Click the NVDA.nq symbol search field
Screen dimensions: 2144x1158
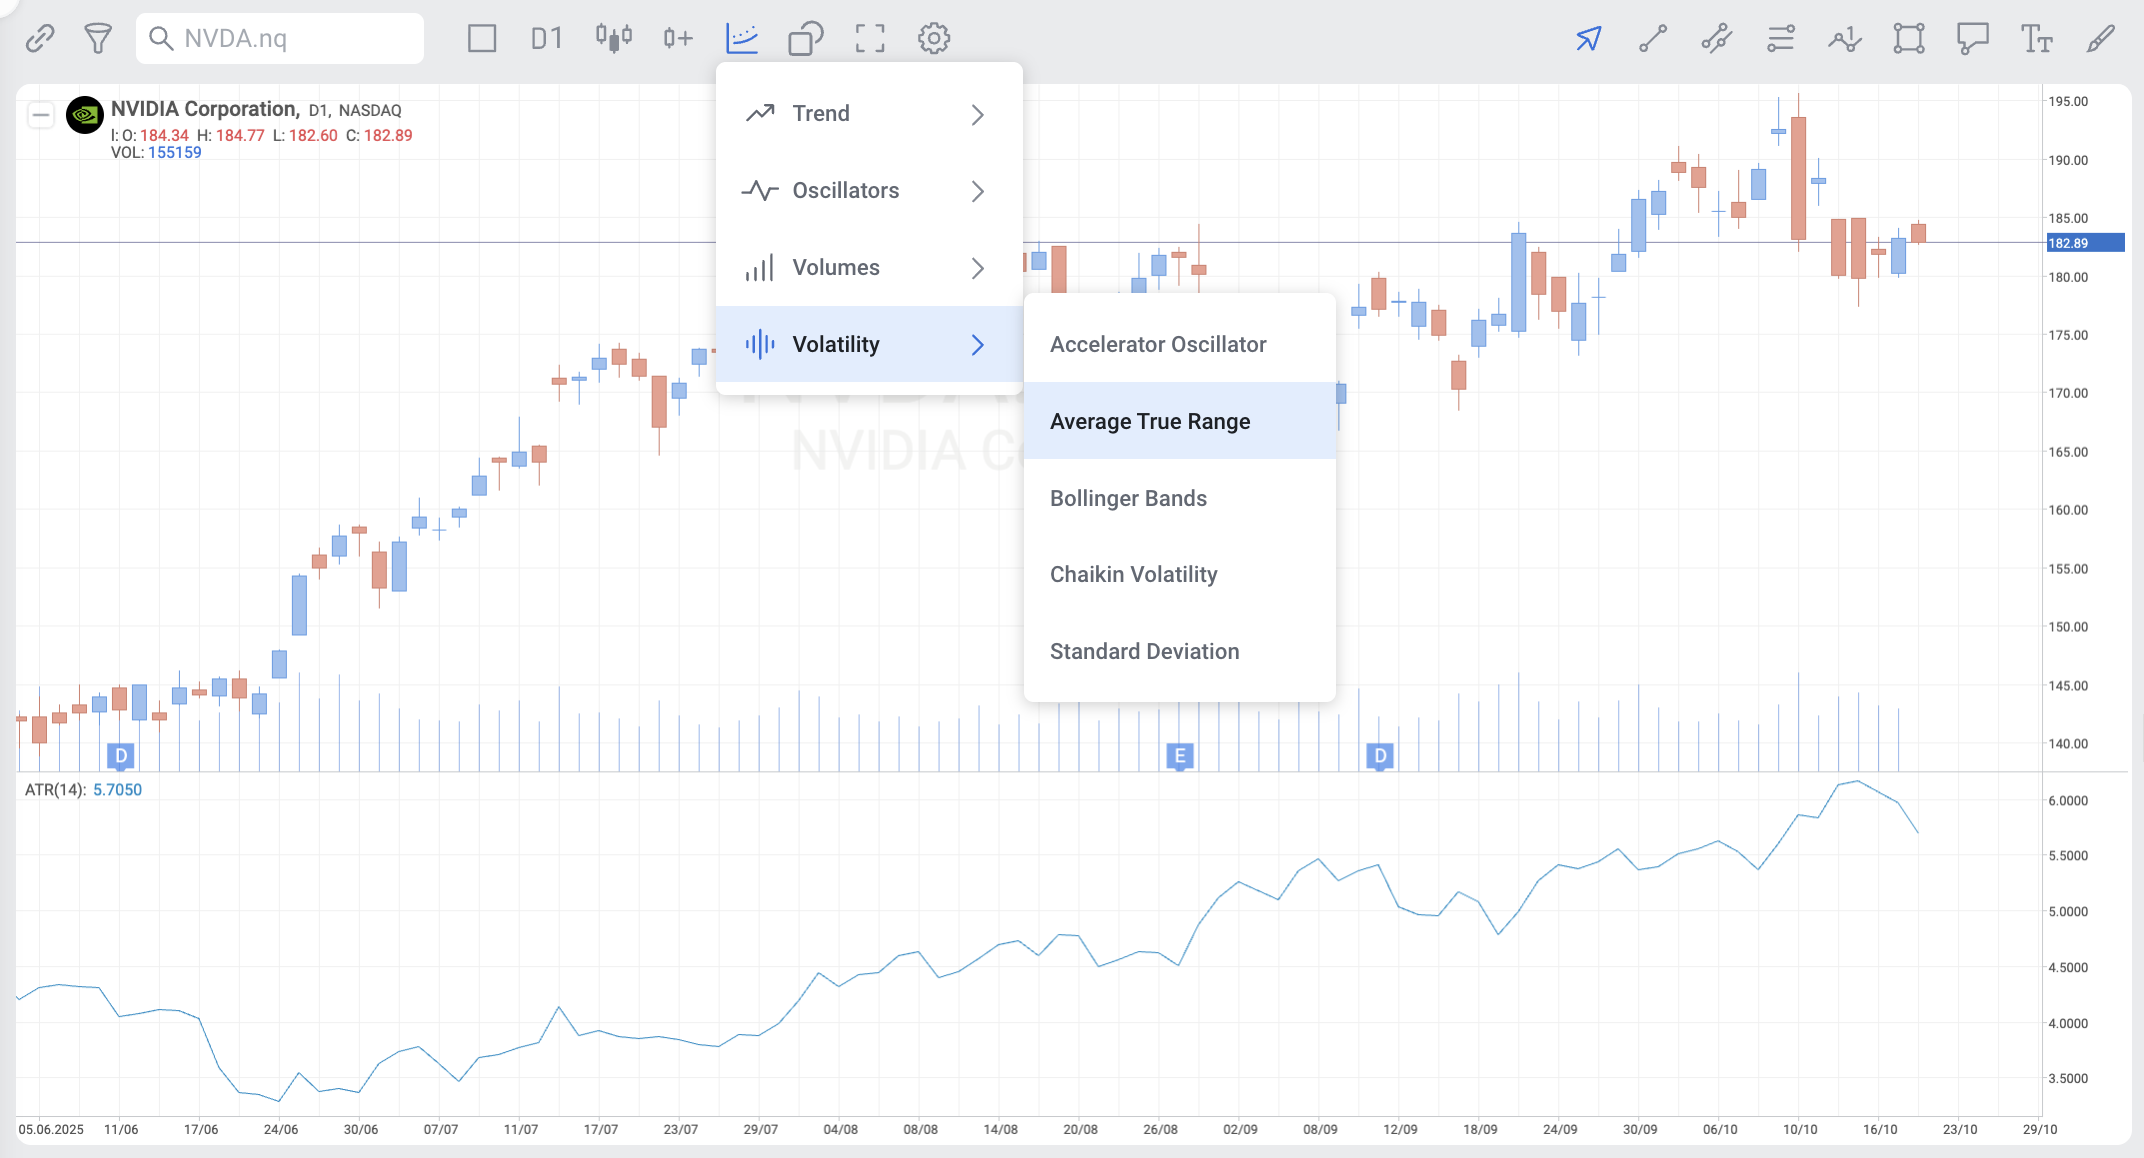[280, 38]
